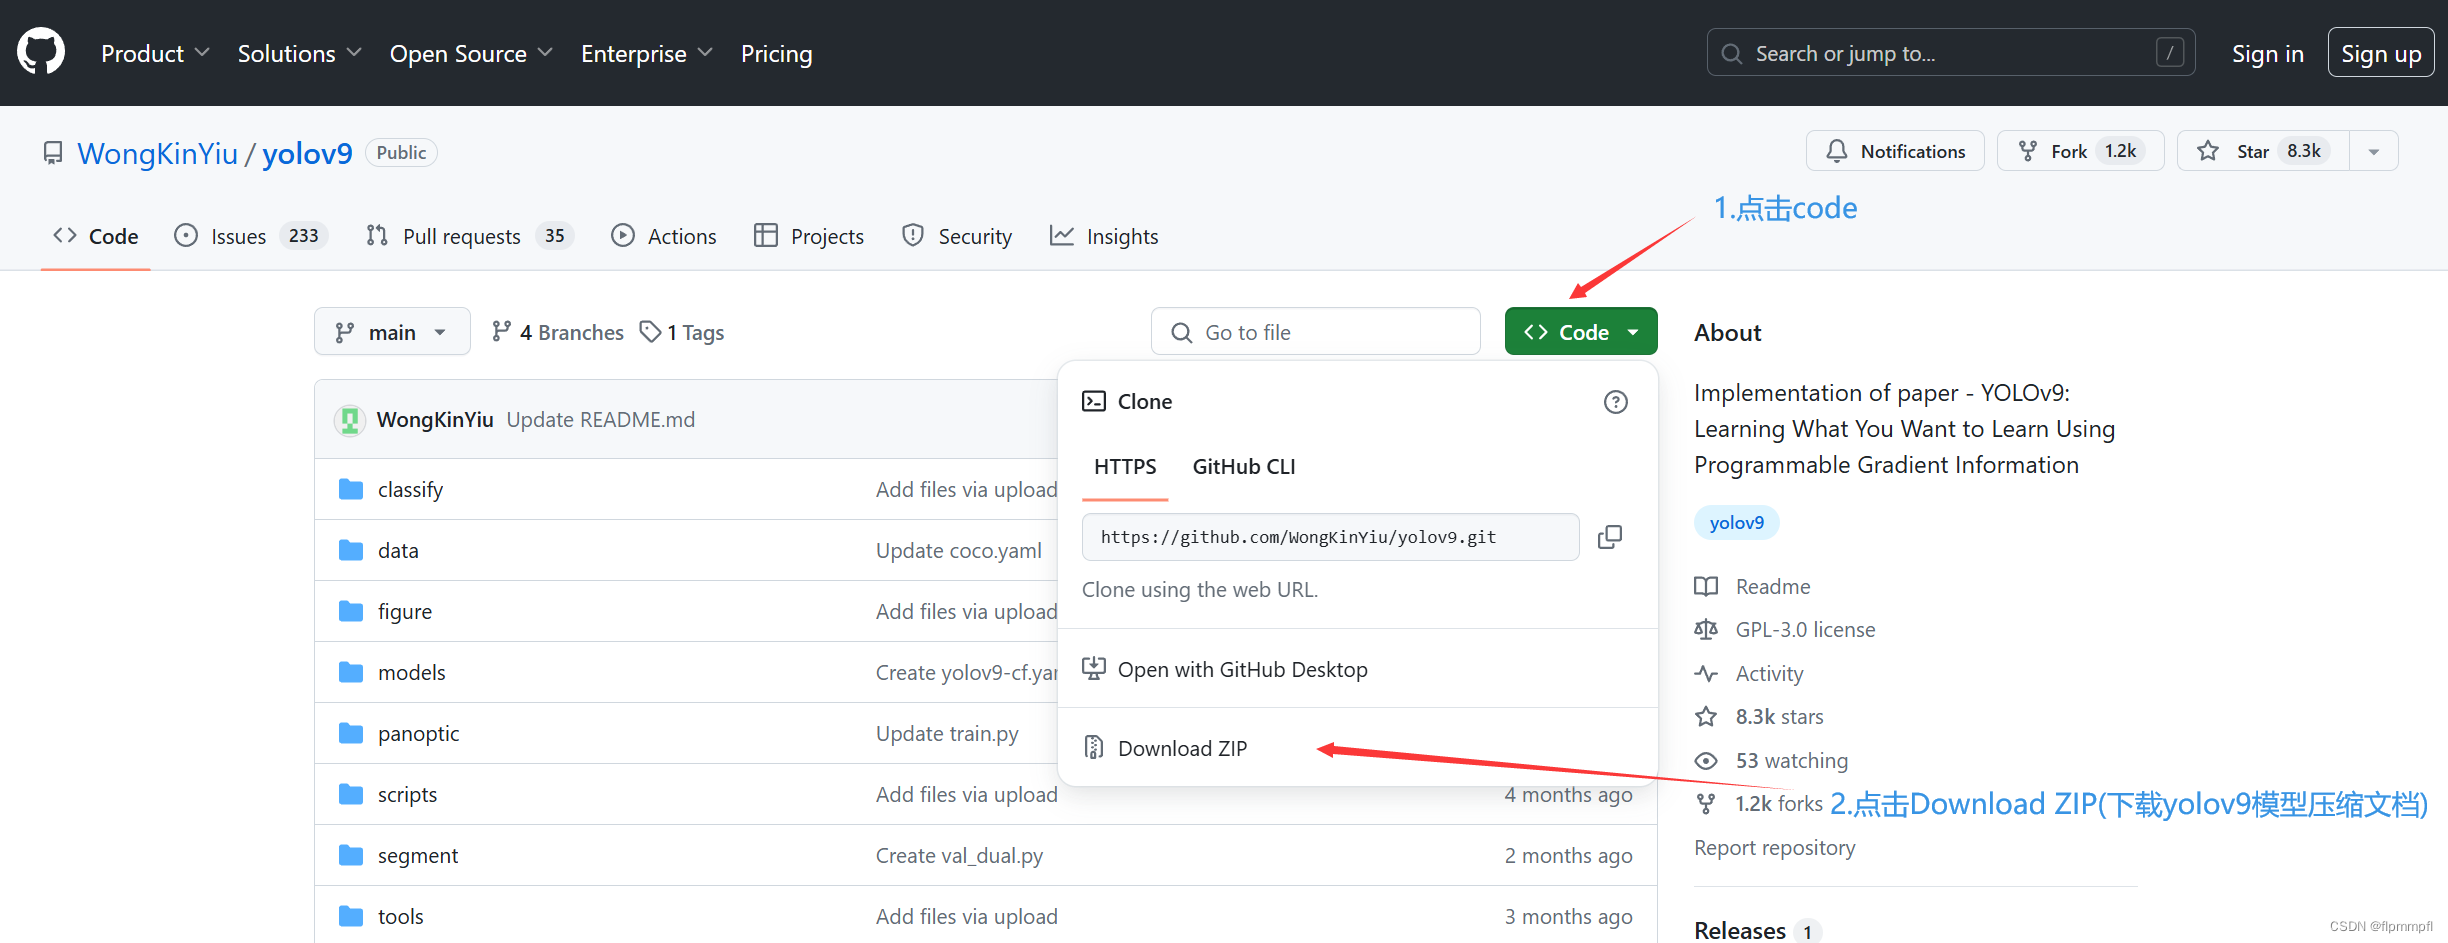2448x943 pixels.
Task: Open star lists dropdown arrow
Action: point(2373,151)
